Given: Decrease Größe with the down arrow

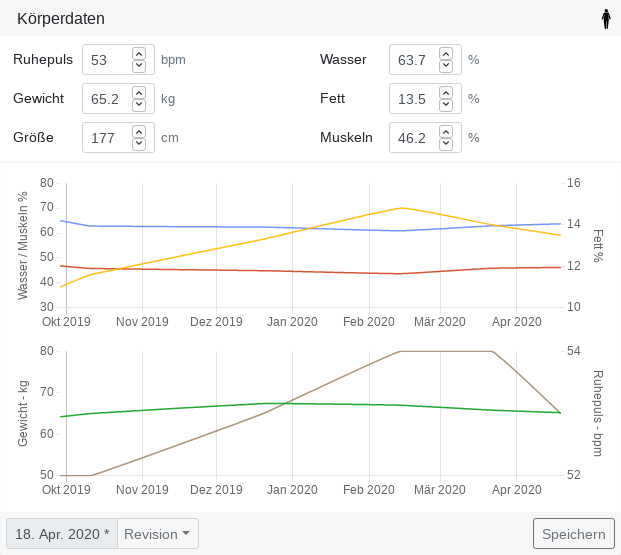Looking at the screenshot, I should click(x=139, y=144).
